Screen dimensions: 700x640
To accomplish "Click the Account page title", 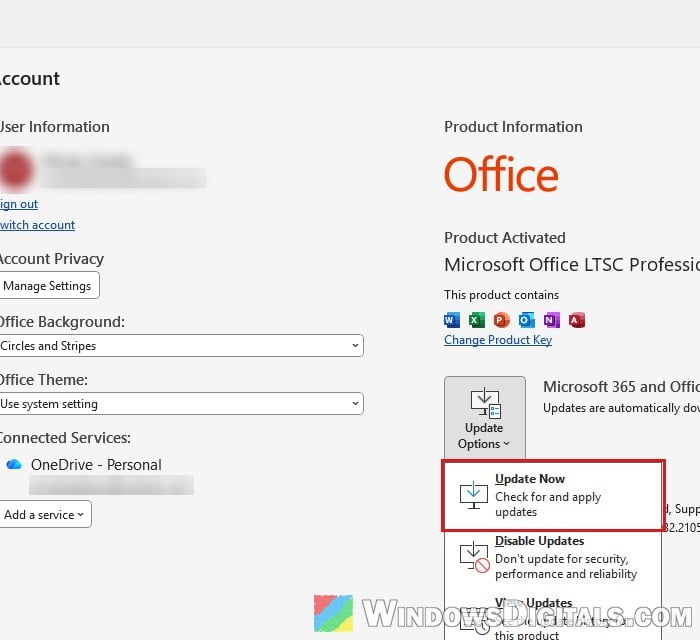I will (x=29, y=79).
